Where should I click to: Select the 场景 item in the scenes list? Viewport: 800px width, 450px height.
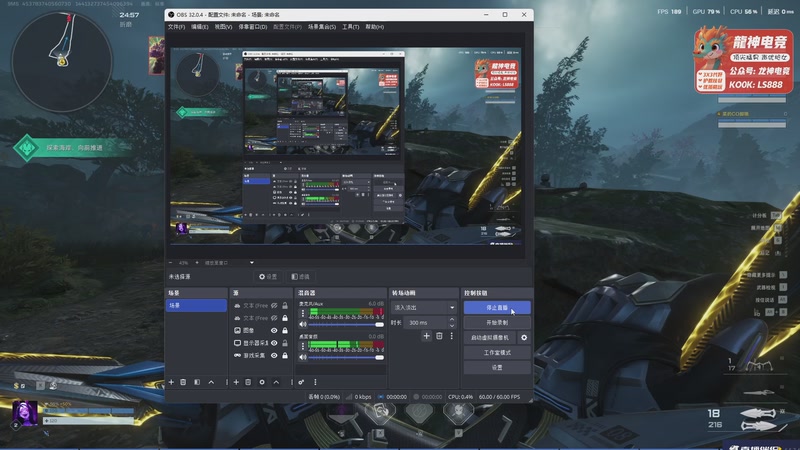pyautogui.click(x=196, y=305)
